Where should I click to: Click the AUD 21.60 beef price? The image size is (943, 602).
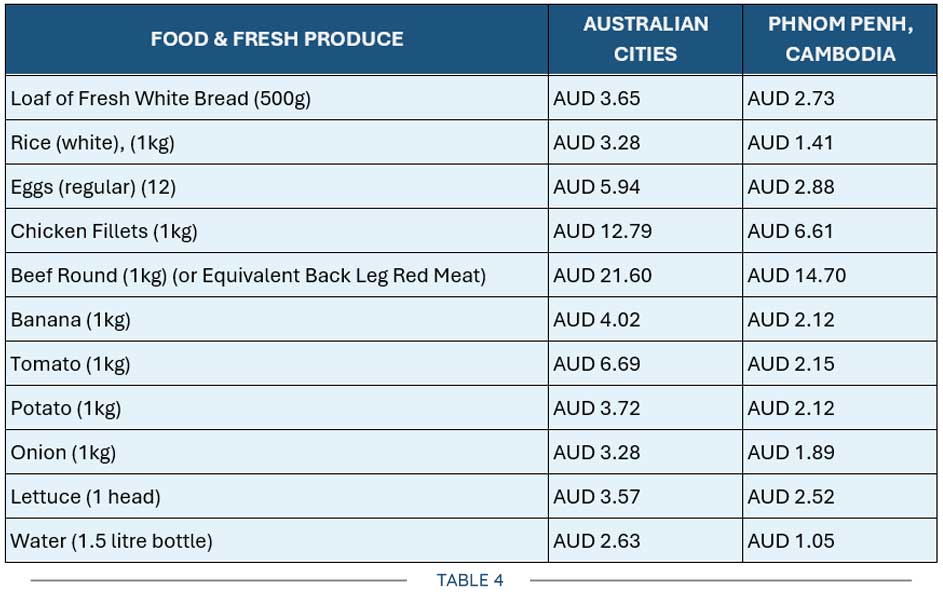(602, 275)
